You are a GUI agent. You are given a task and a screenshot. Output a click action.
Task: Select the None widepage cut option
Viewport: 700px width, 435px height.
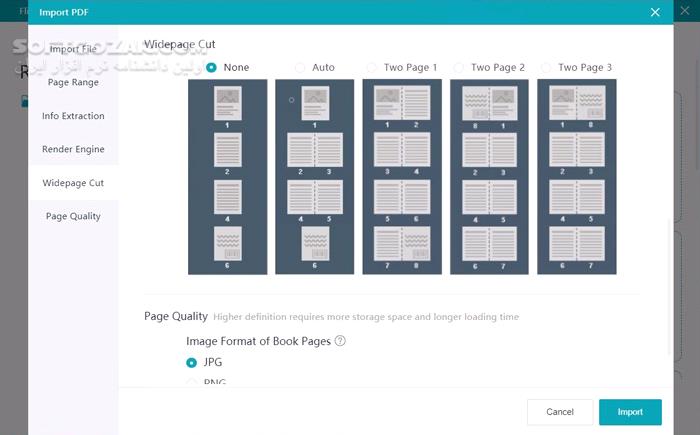(x=211, y=67)
